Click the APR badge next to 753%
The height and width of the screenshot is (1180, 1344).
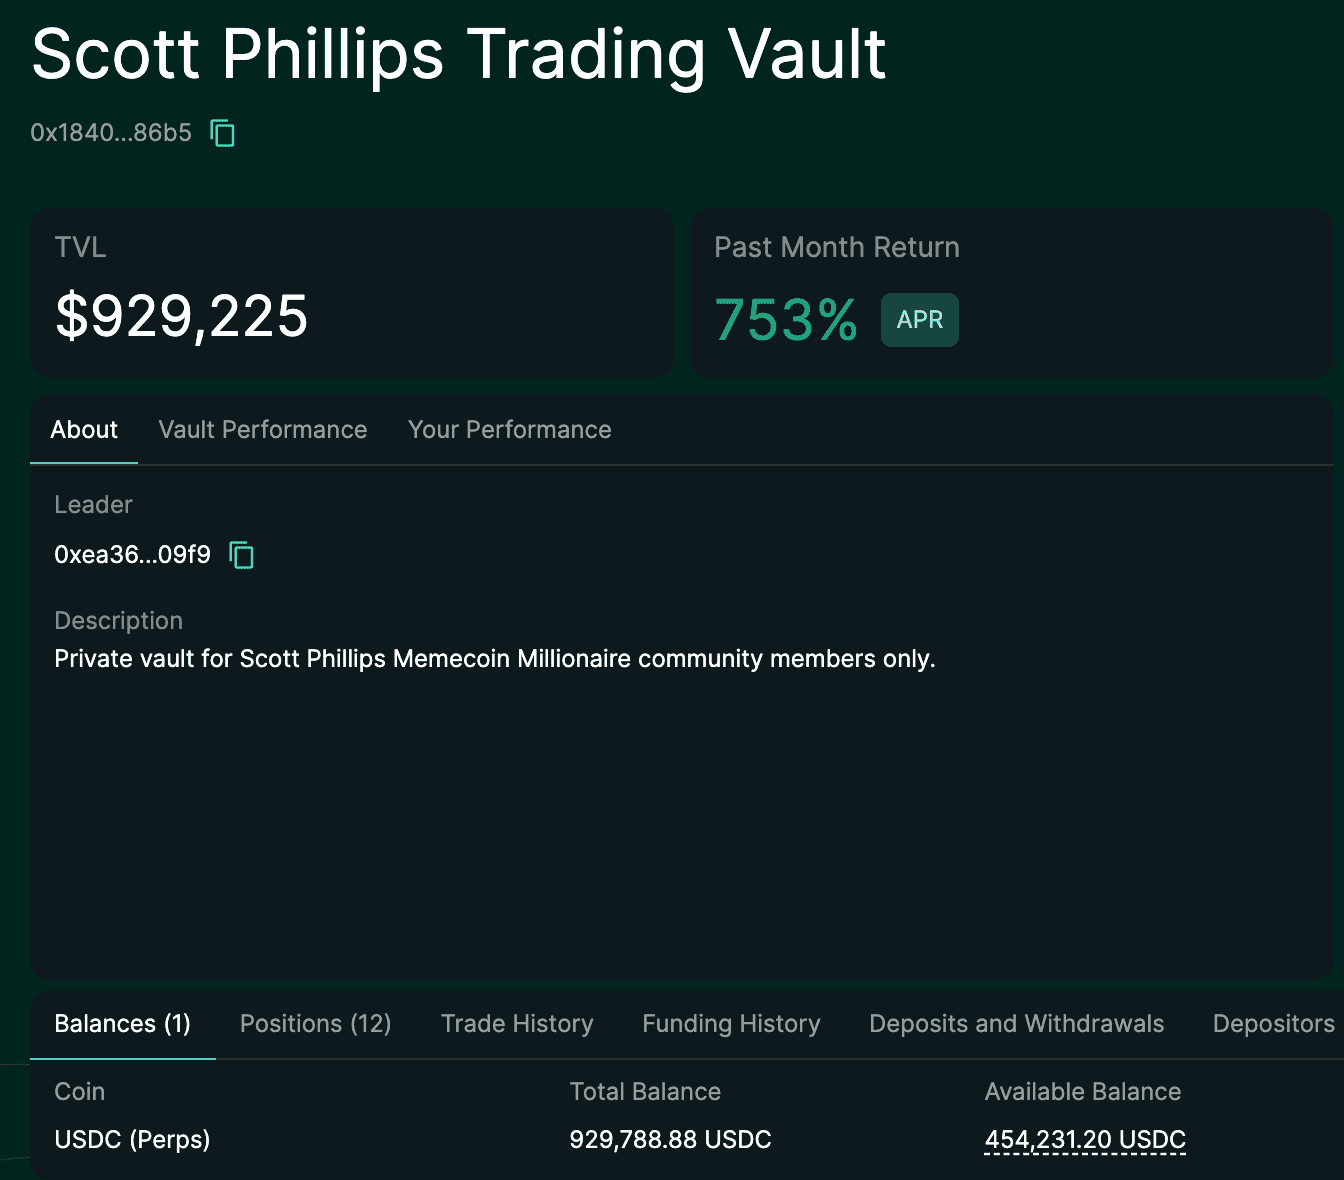pyautogui.click(x=919, y=320)
